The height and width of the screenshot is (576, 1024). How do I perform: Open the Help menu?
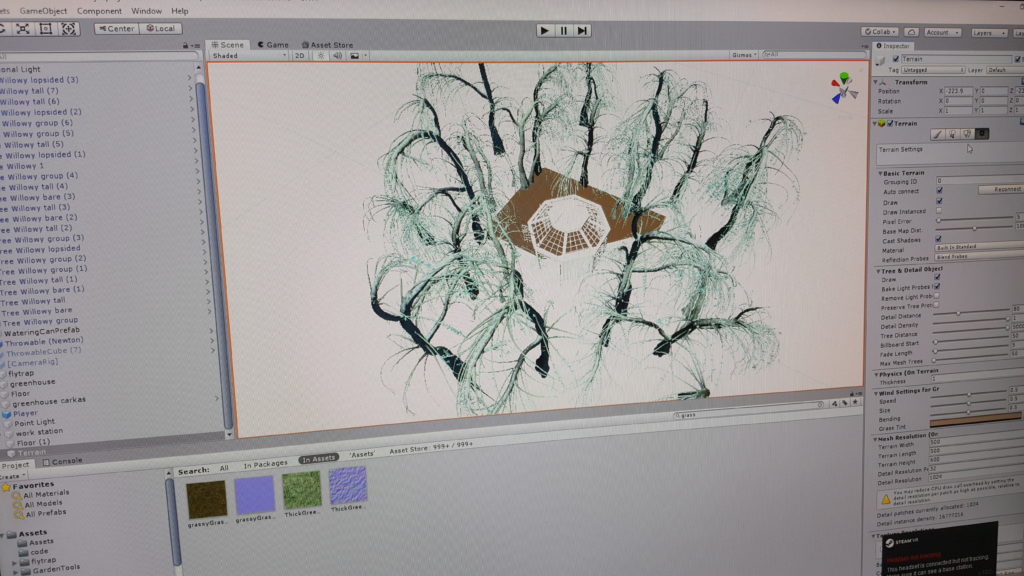pyautogui.click(x=180, y=11)
